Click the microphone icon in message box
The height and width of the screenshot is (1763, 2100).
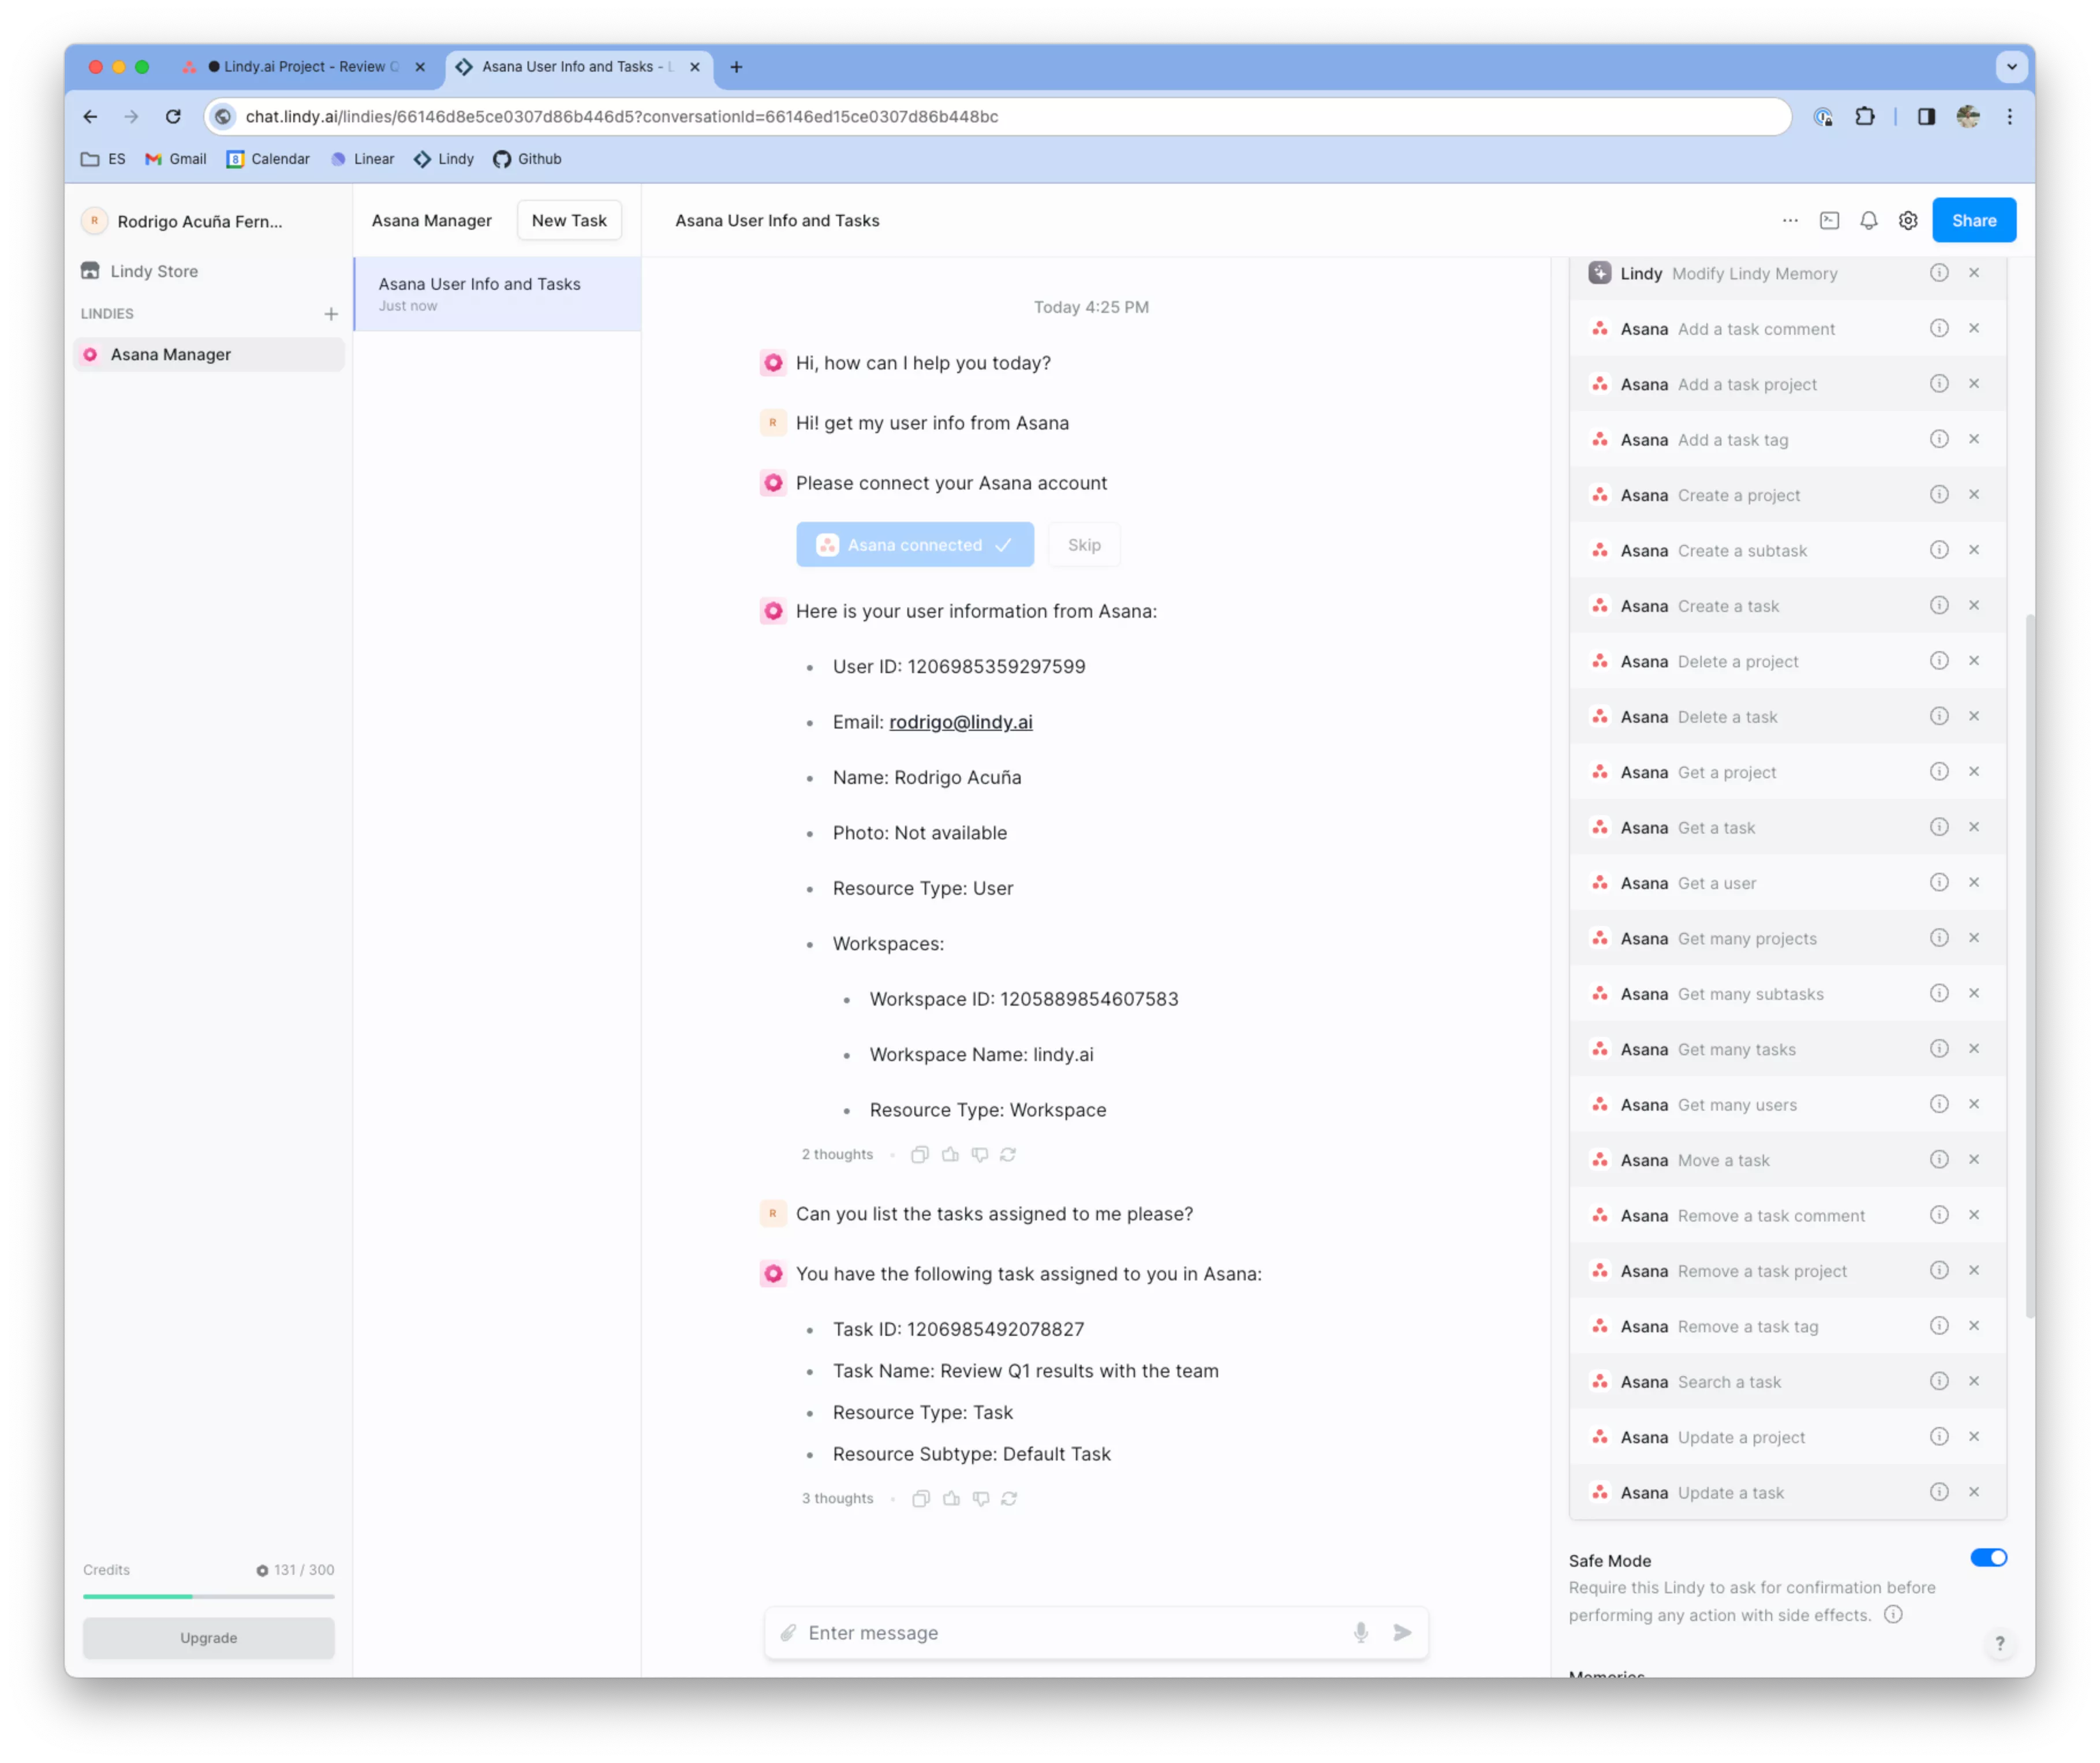1360,1633
